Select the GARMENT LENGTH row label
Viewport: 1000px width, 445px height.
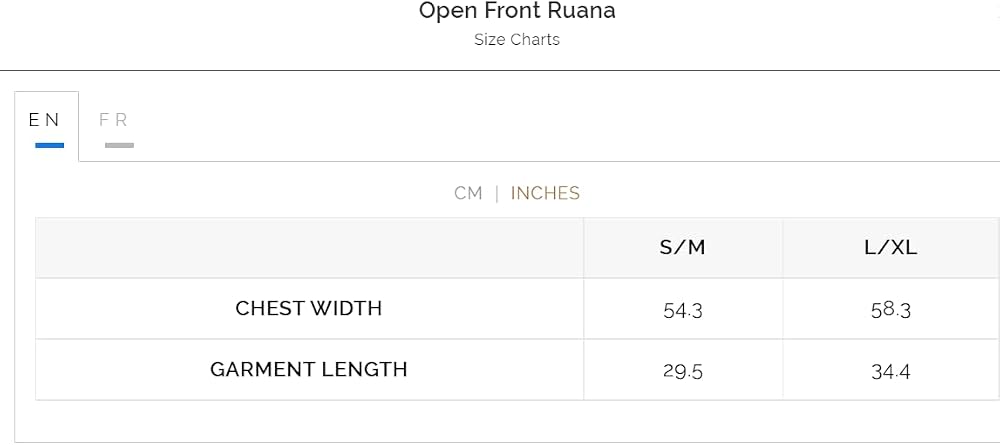click(309, 370)
